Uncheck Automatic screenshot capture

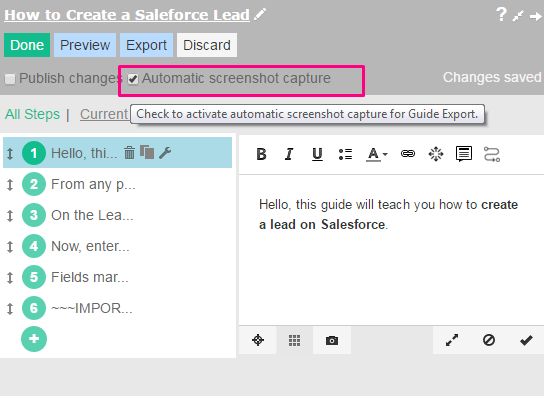[133, 79]
